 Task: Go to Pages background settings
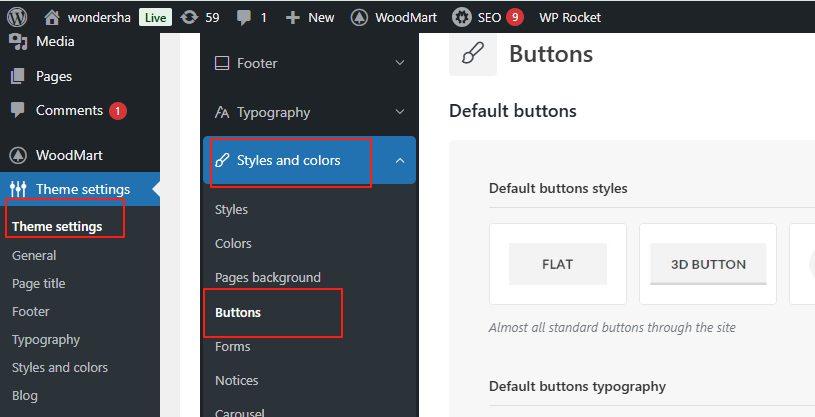267,277
